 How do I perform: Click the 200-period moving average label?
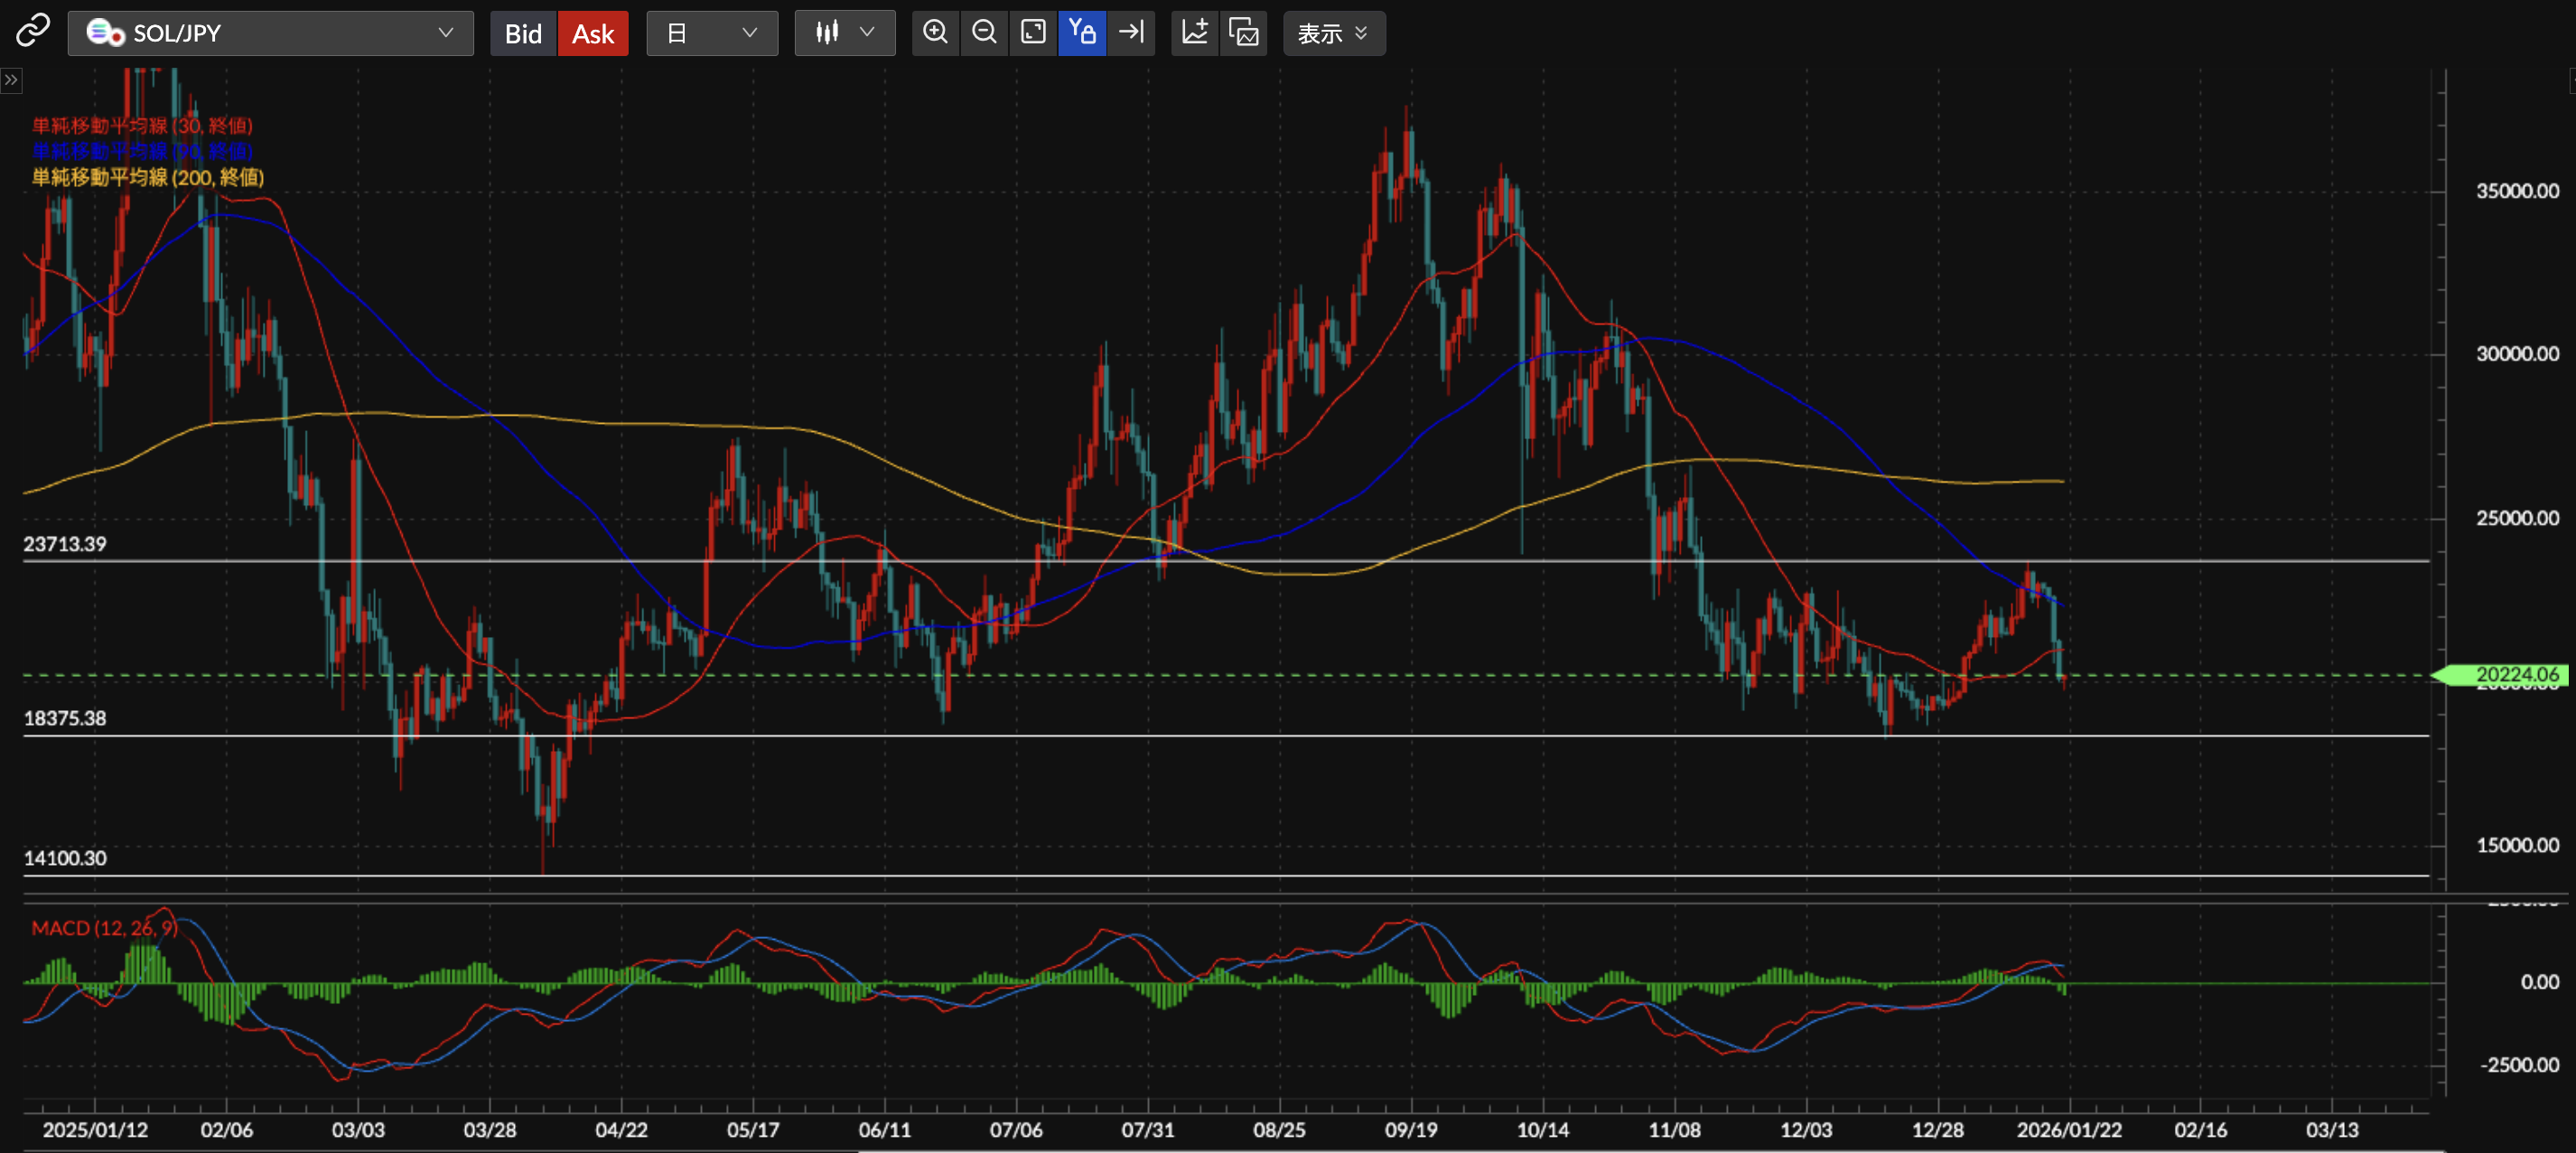[148, 177]
